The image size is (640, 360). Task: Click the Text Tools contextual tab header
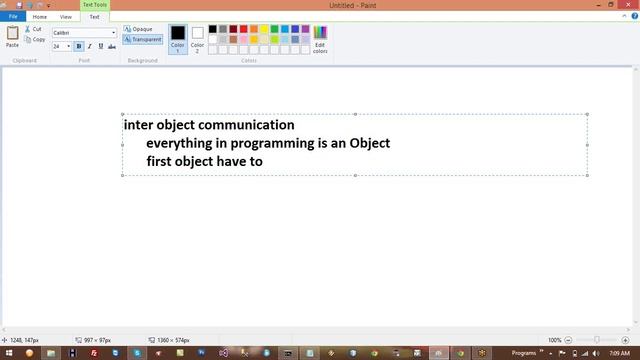[x=95, y=5]
